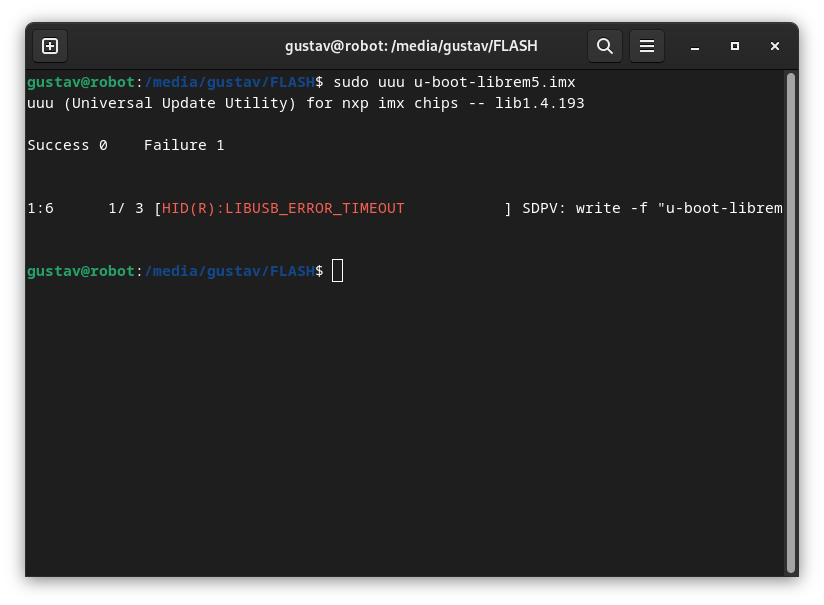Open the hamburger main menu
824x605 pixels.
click(647, 46)
